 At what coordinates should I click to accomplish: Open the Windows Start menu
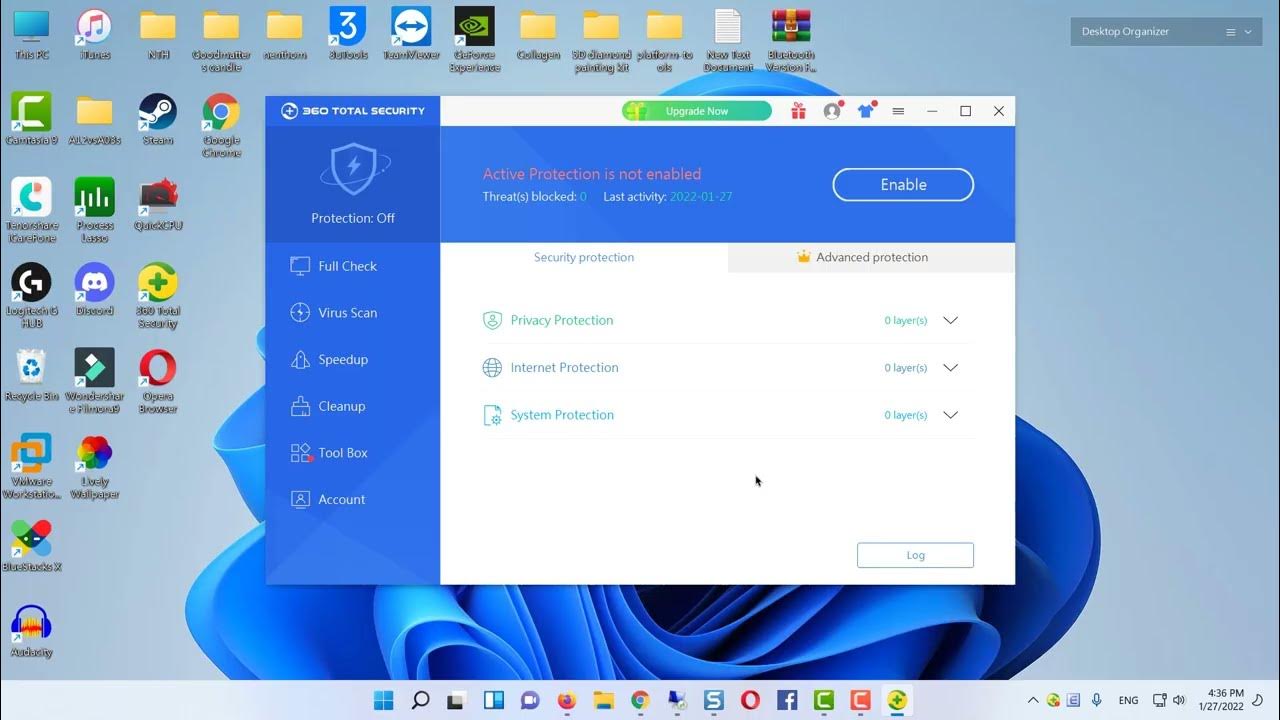(384, 700)
